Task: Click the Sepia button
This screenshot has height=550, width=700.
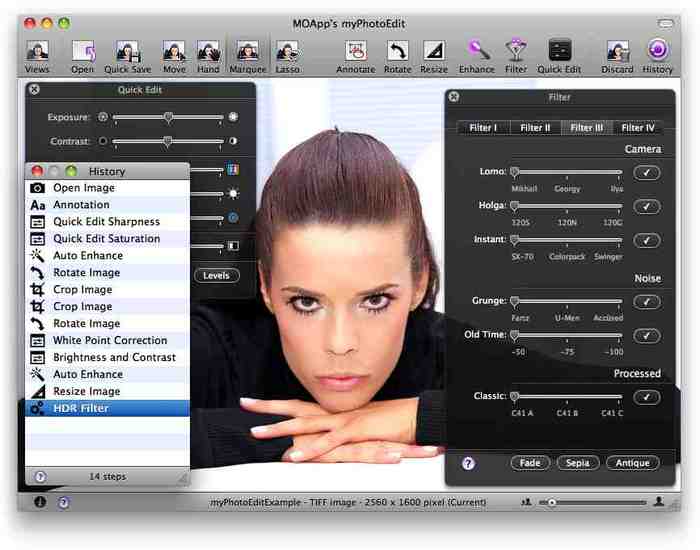Action: [578, 463]
